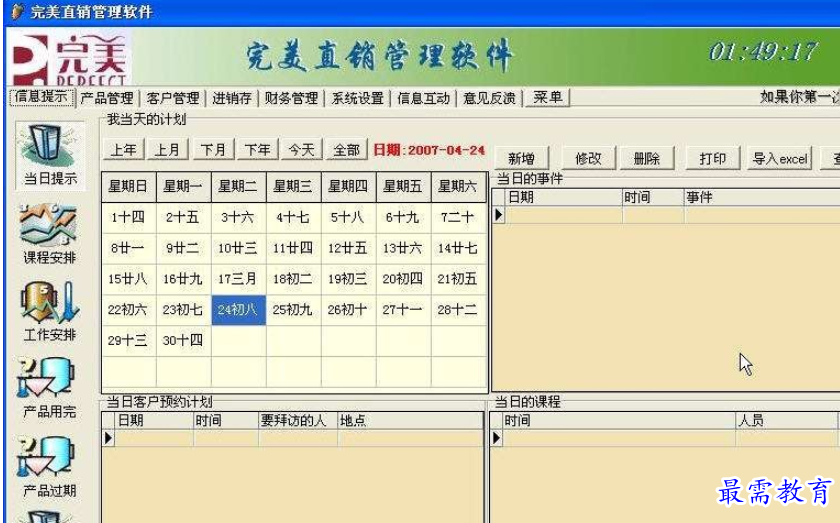The height and width of the screenshot is (523, 840).
Task: Click the 导入excel button
Action: click(779, 159)
